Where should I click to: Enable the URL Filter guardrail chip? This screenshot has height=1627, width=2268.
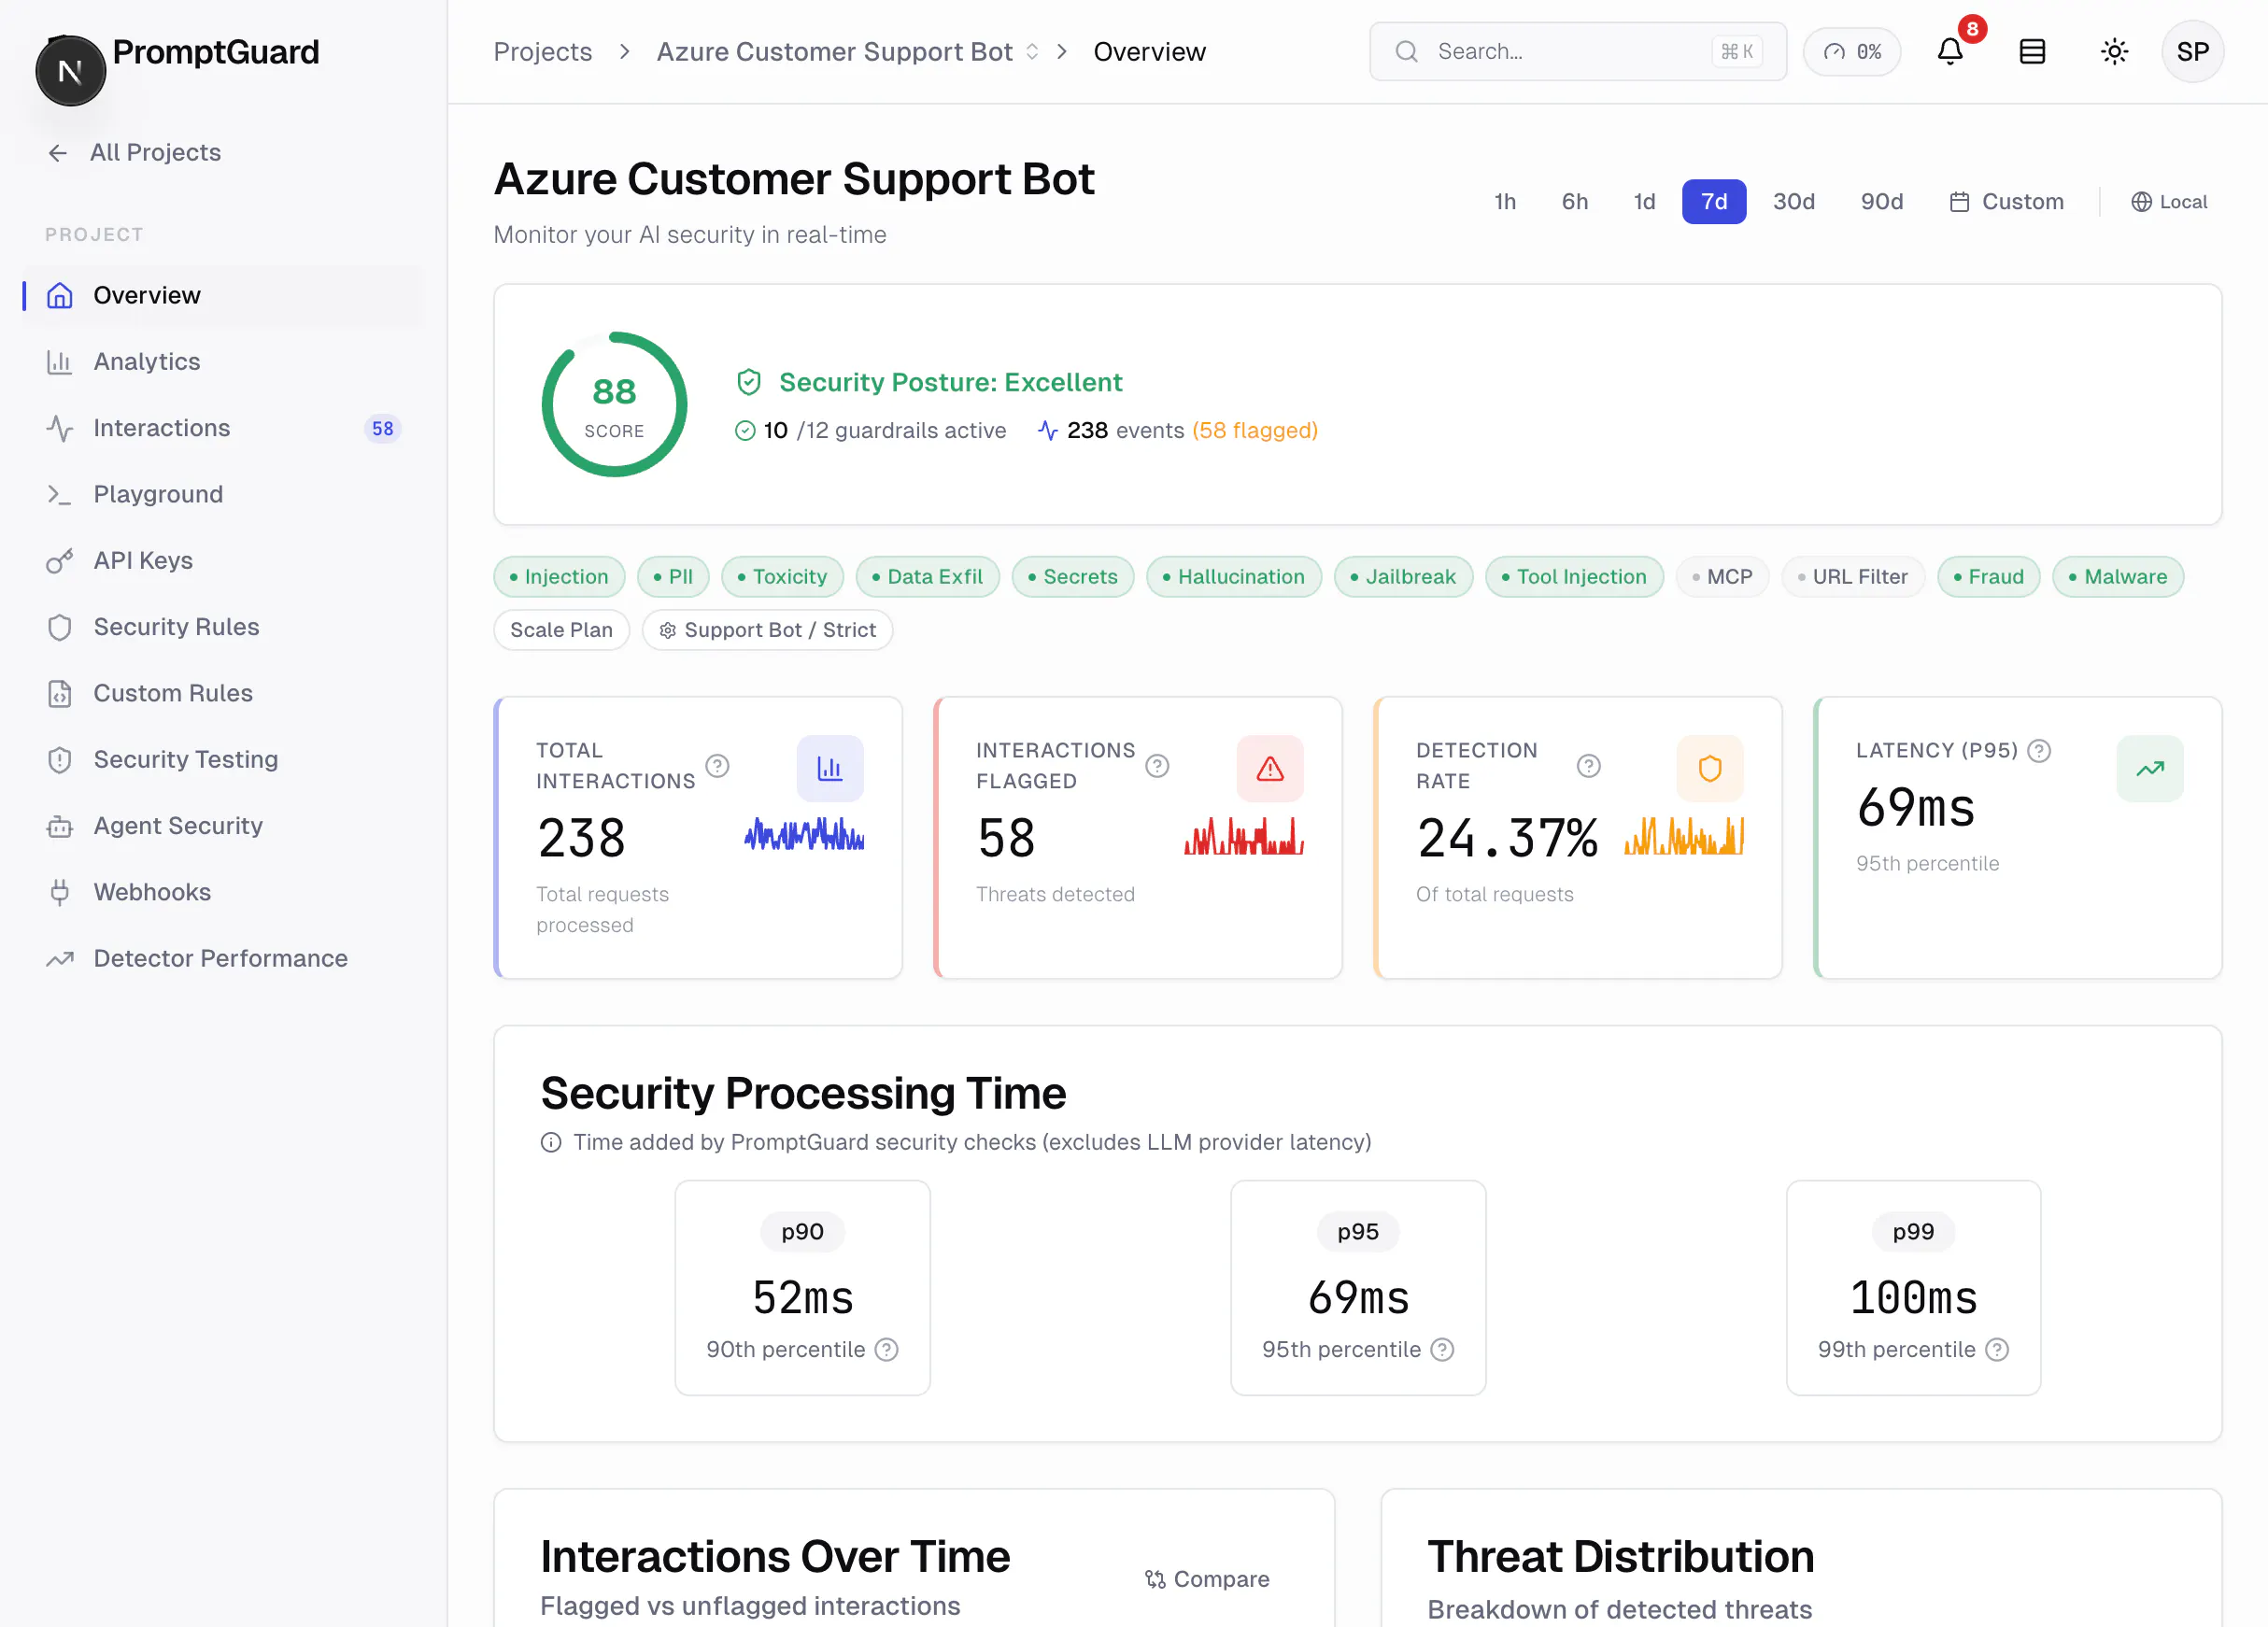tap(1853, 576)
